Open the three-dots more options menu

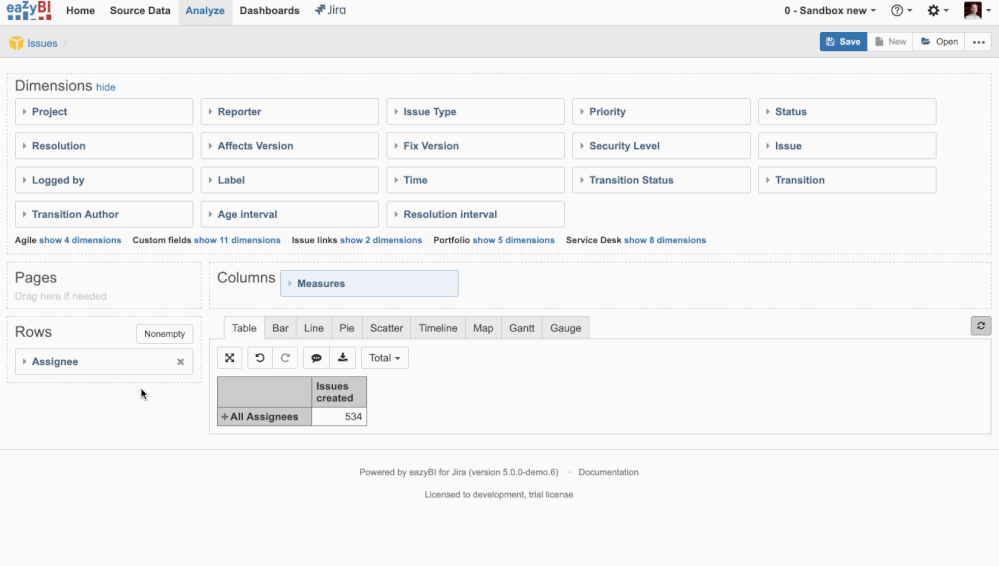979,42
